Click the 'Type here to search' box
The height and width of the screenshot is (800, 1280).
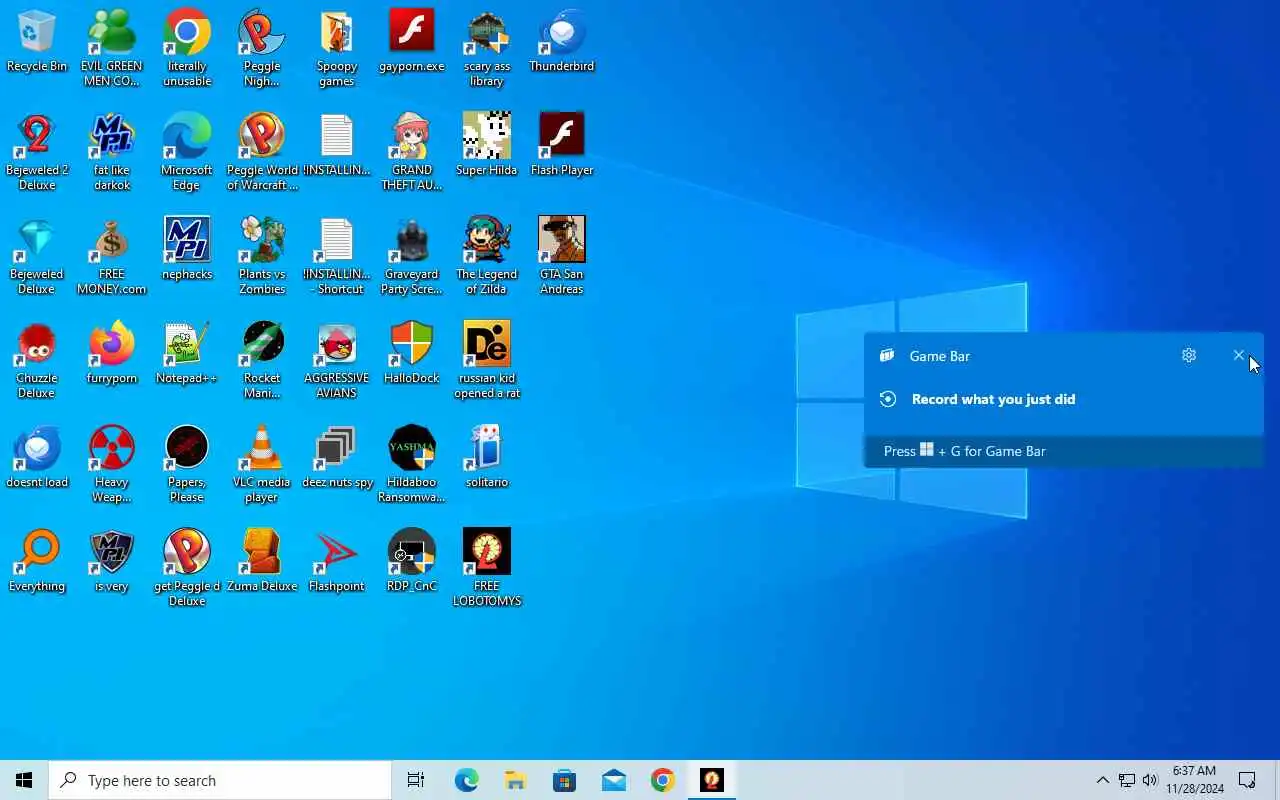(x=220, y=780)
